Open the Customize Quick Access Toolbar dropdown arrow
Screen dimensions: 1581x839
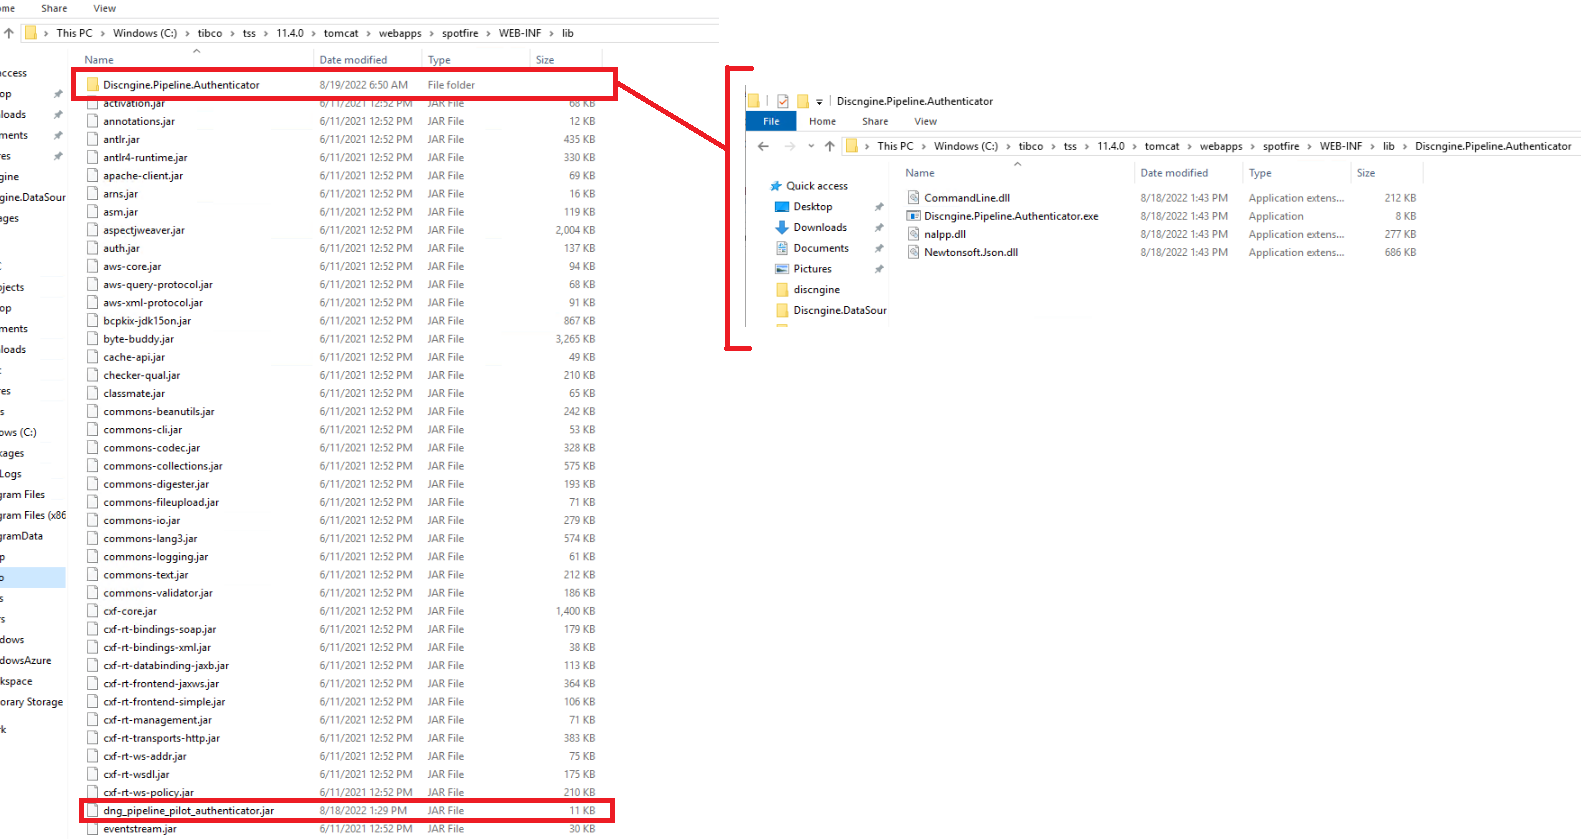point(819,102)
